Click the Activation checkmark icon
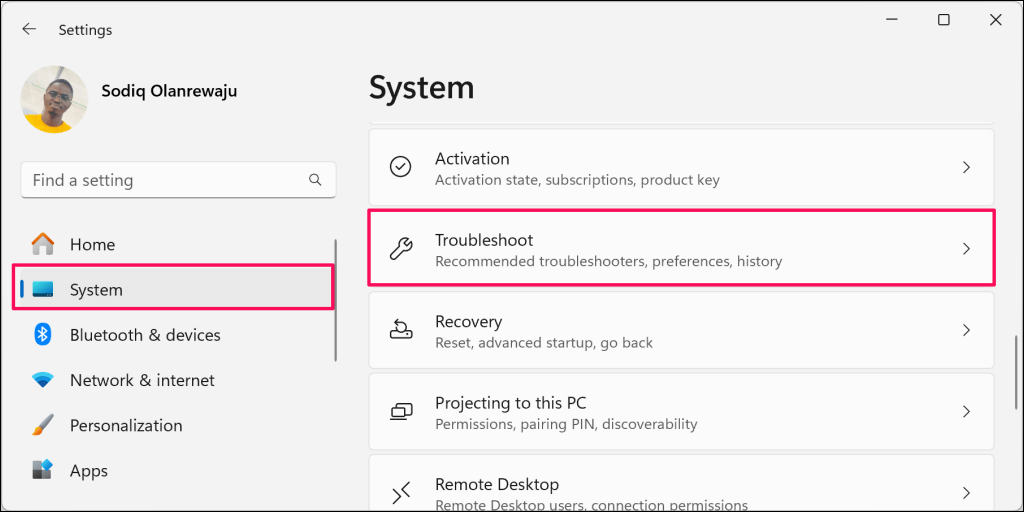The width and height of the screenshot is (1024, 512). pyautogui.click(x=401, y=167)
